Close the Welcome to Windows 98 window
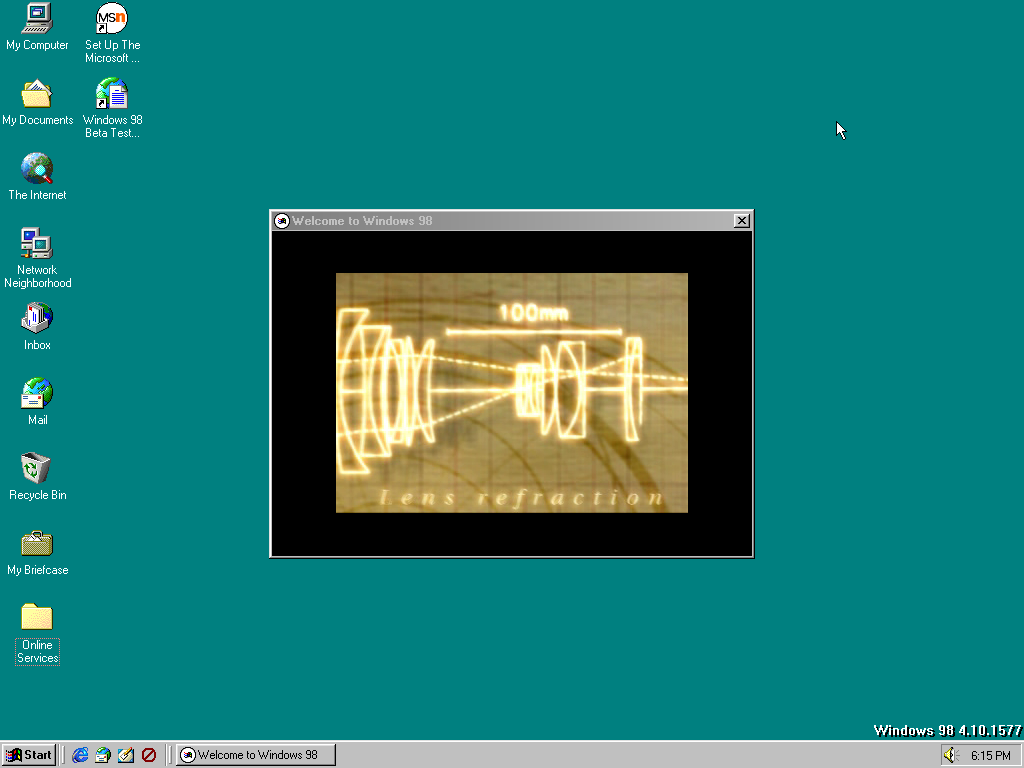Screen dimensions: 1024x768 741,221
